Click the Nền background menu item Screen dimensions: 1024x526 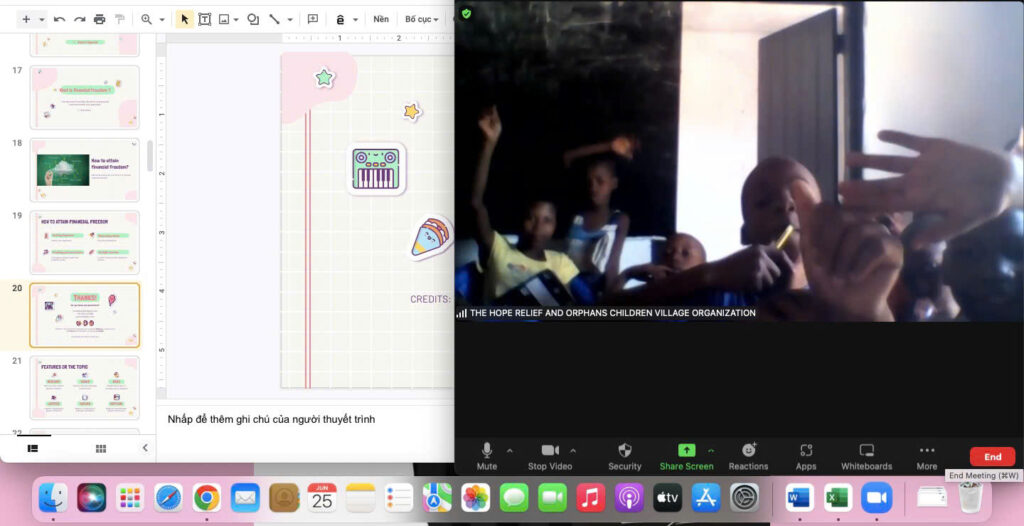(x=381, y=19)
